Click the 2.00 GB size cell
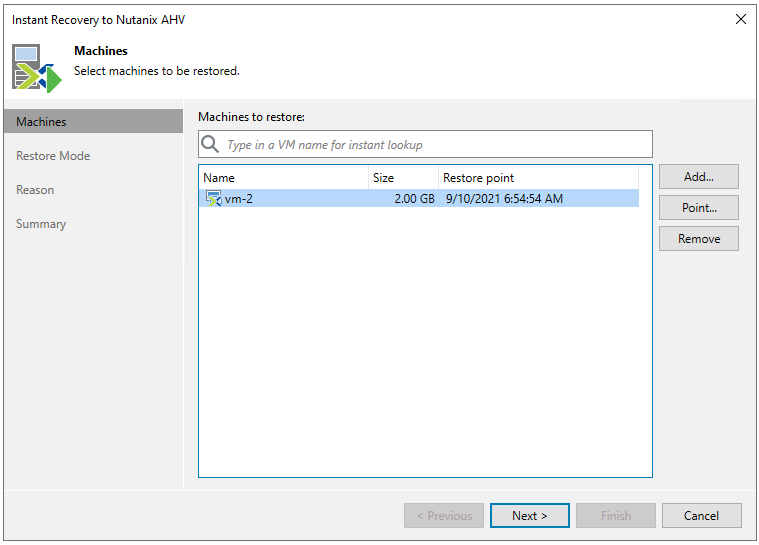 pos(414,198)
